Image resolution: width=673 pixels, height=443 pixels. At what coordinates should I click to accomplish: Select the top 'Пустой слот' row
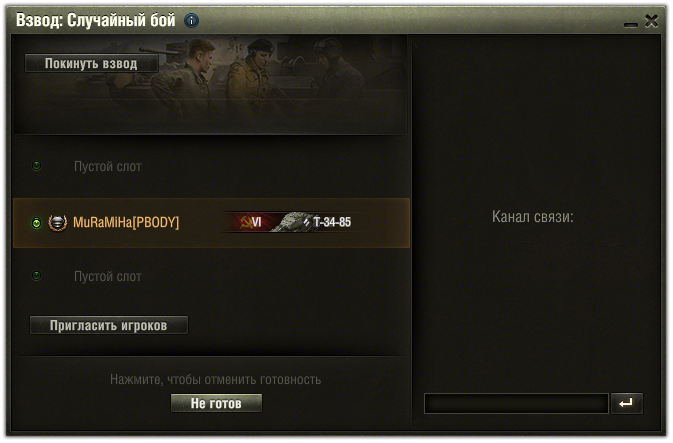(211, 167)
